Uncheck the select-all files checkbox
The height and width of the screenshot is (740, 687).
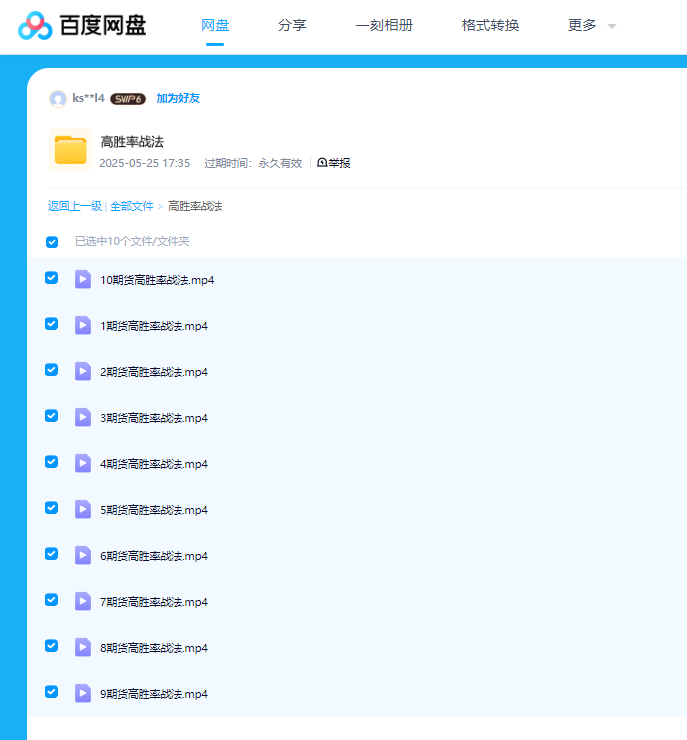tap(52, 242)
